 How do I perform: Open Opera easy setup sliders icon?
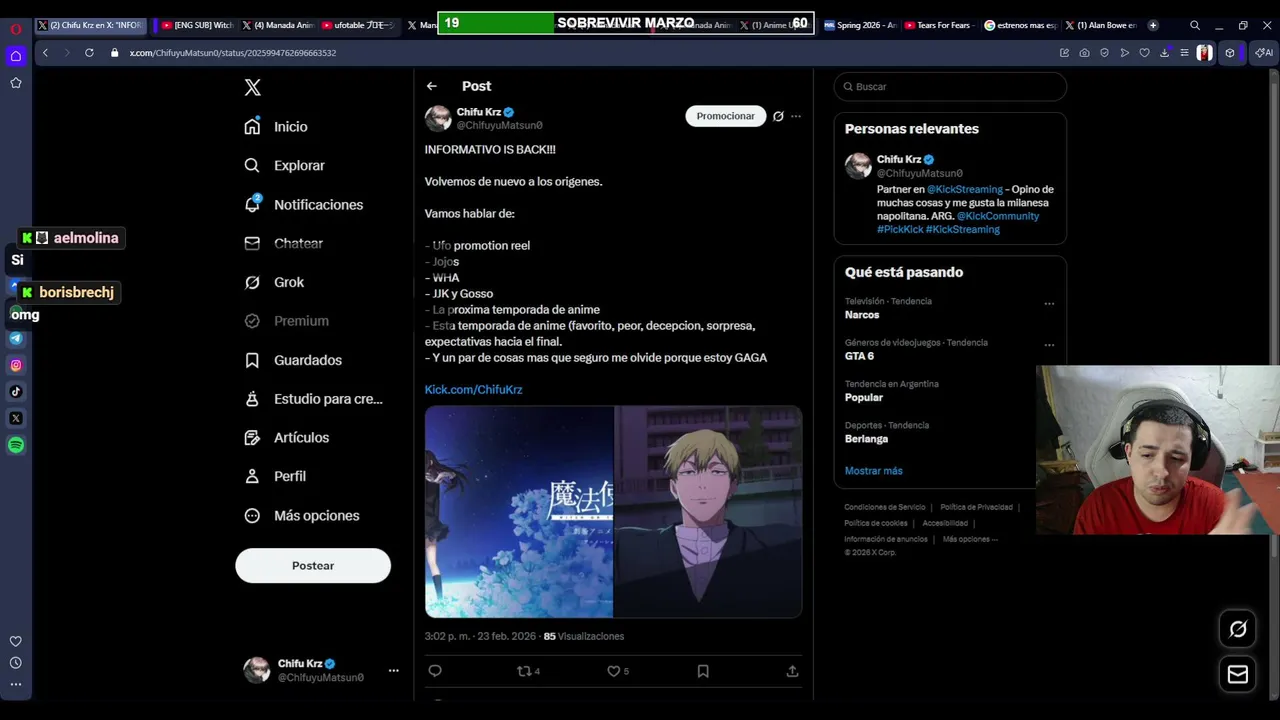coord(1184,53)
